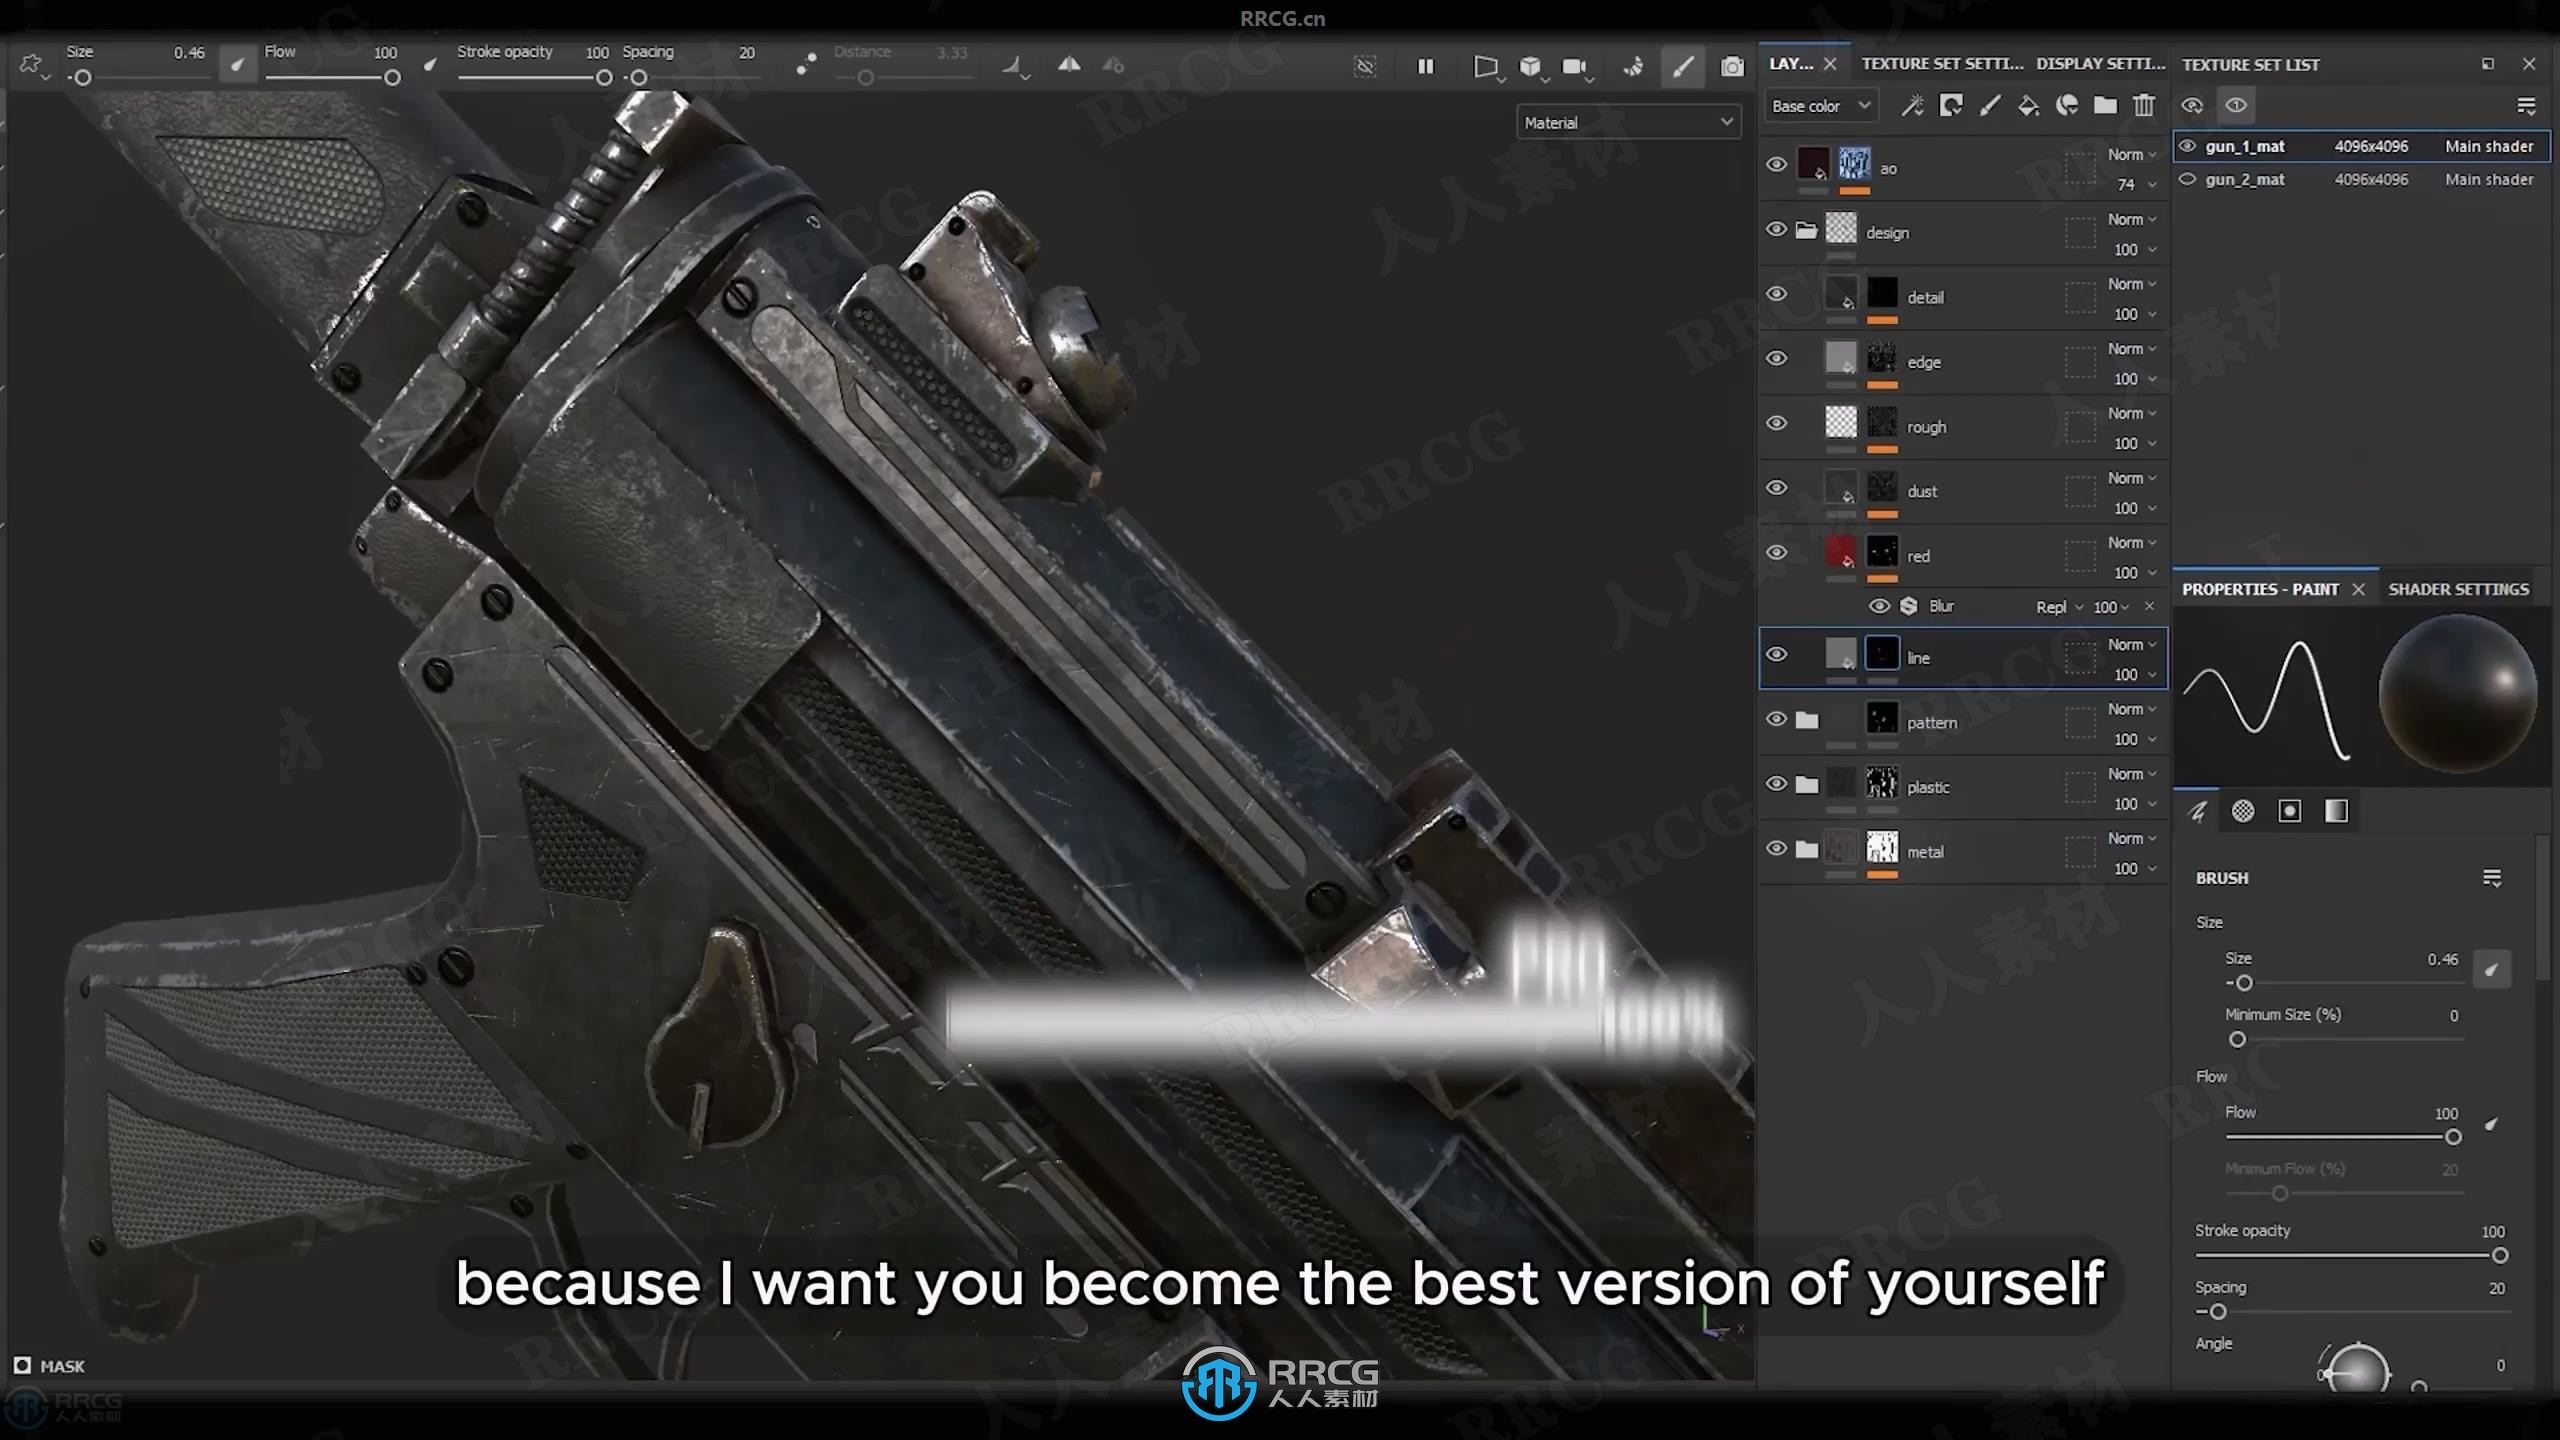Select the Stencil properties icon
Screen dimensions: 2560x1440
click(2289, 811)
